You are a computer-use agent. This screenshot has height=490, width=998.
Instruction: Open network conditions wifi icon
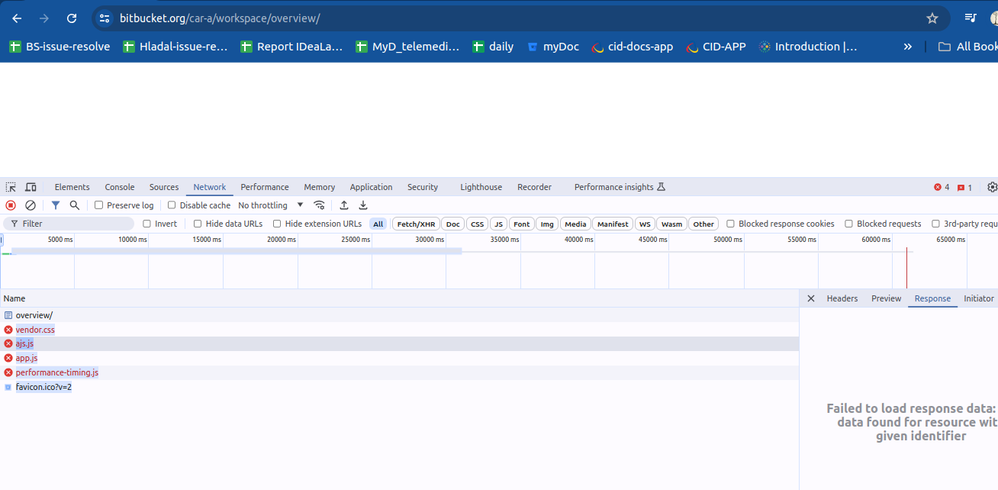320,206
